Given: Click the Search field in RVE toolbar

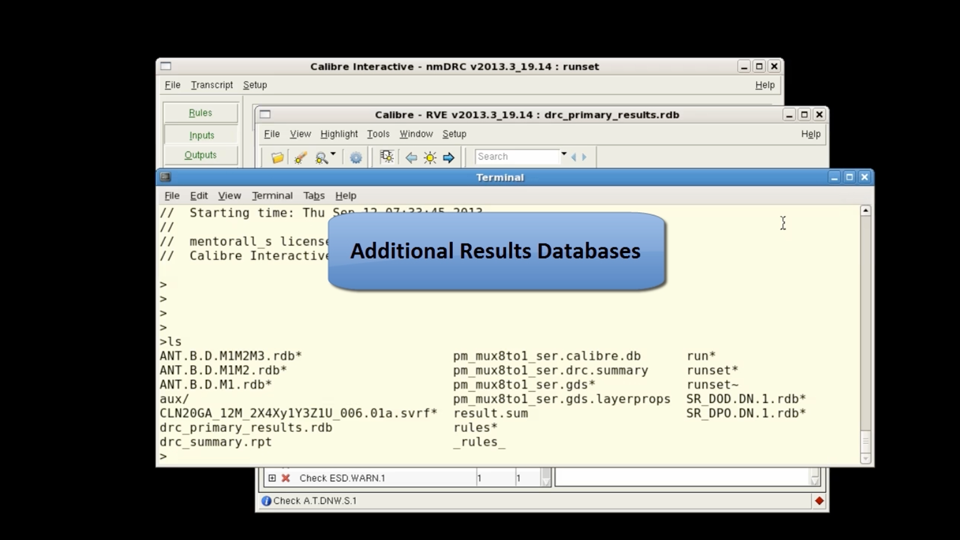Looking at the screenshot, I should coord(517,157).
